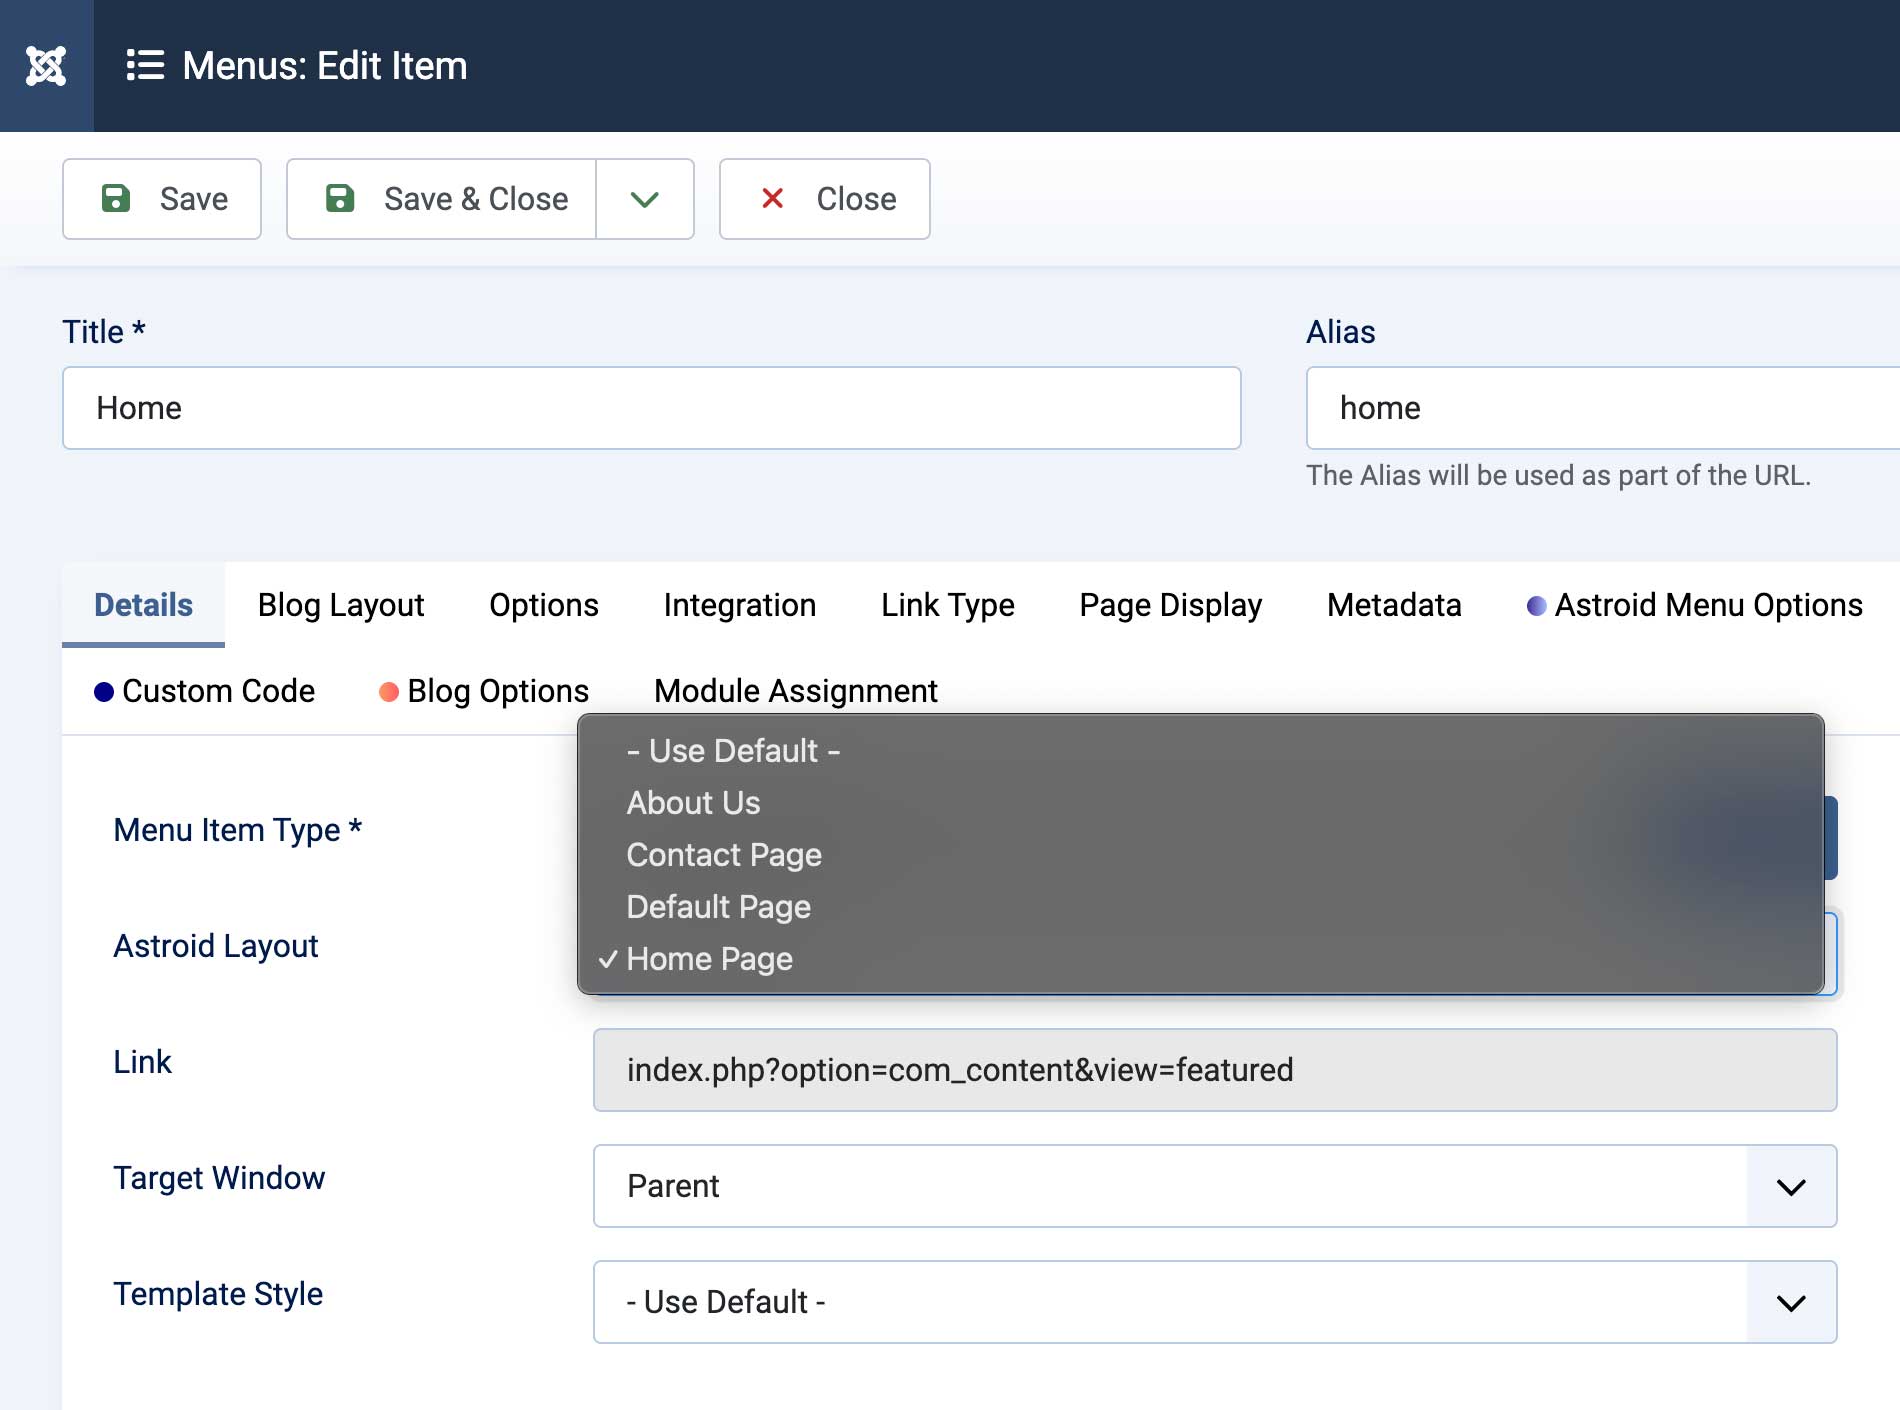Click the Menu Item Type label
This screenshot has height=1410, width=1900.
[x=238, y=830]
